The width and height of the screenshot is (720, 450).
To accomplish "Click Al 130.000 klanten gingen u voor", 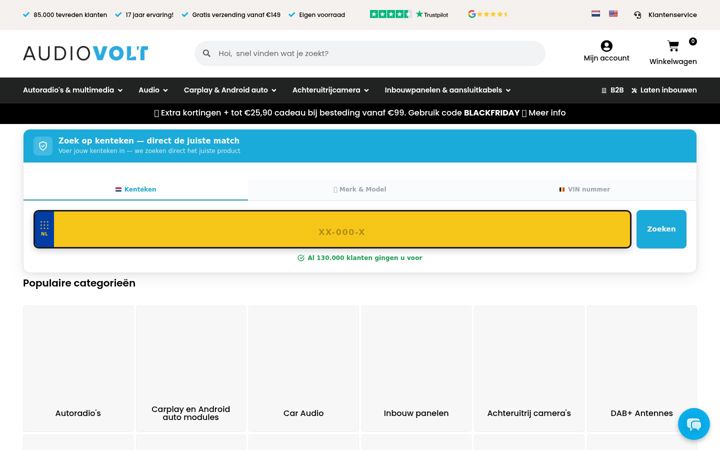I will (x=365, y=258).
